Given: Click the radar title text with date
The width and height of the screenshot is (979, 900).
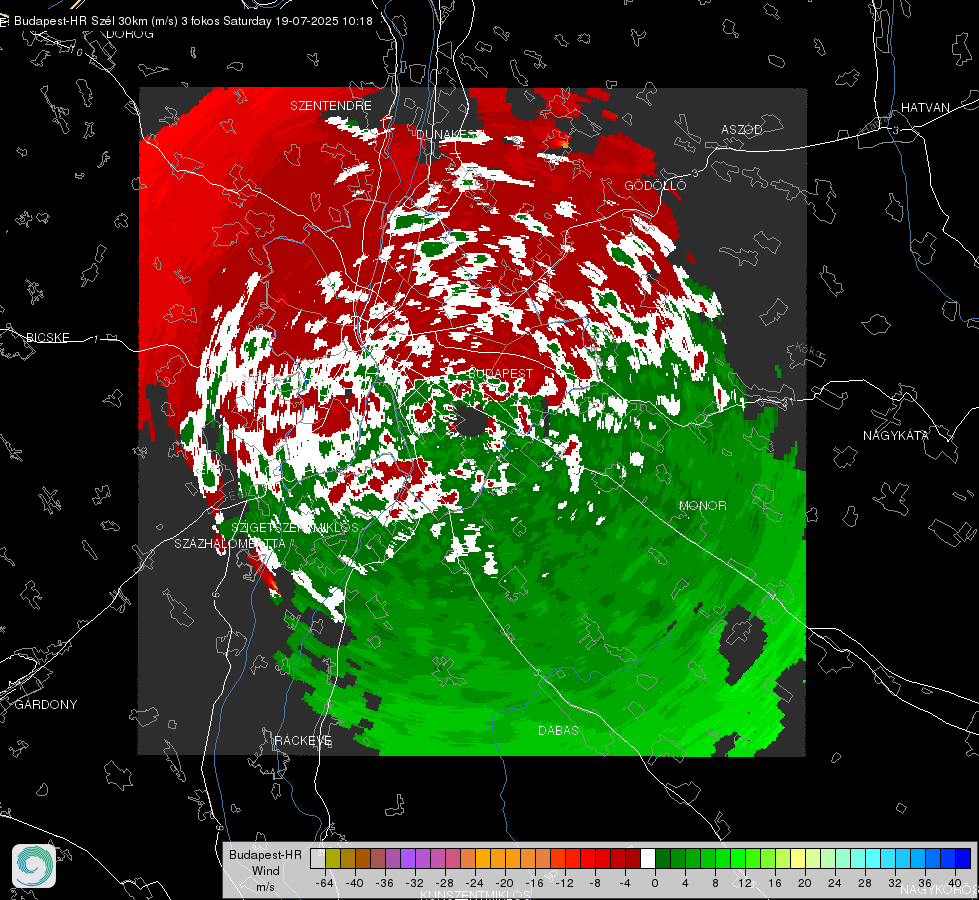Looking at the screenshot, I should click(193, 21).
